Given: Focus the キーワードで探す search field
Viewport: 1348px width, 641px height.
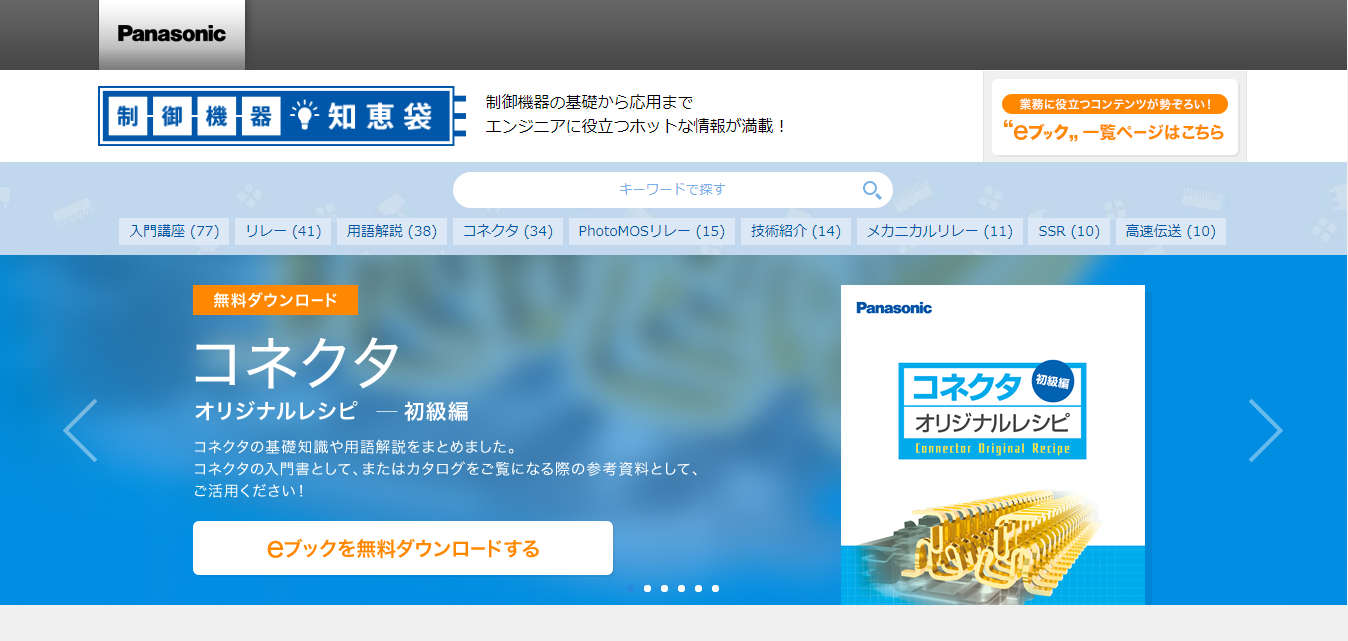Looking at the screenshot, I should 672,189.
